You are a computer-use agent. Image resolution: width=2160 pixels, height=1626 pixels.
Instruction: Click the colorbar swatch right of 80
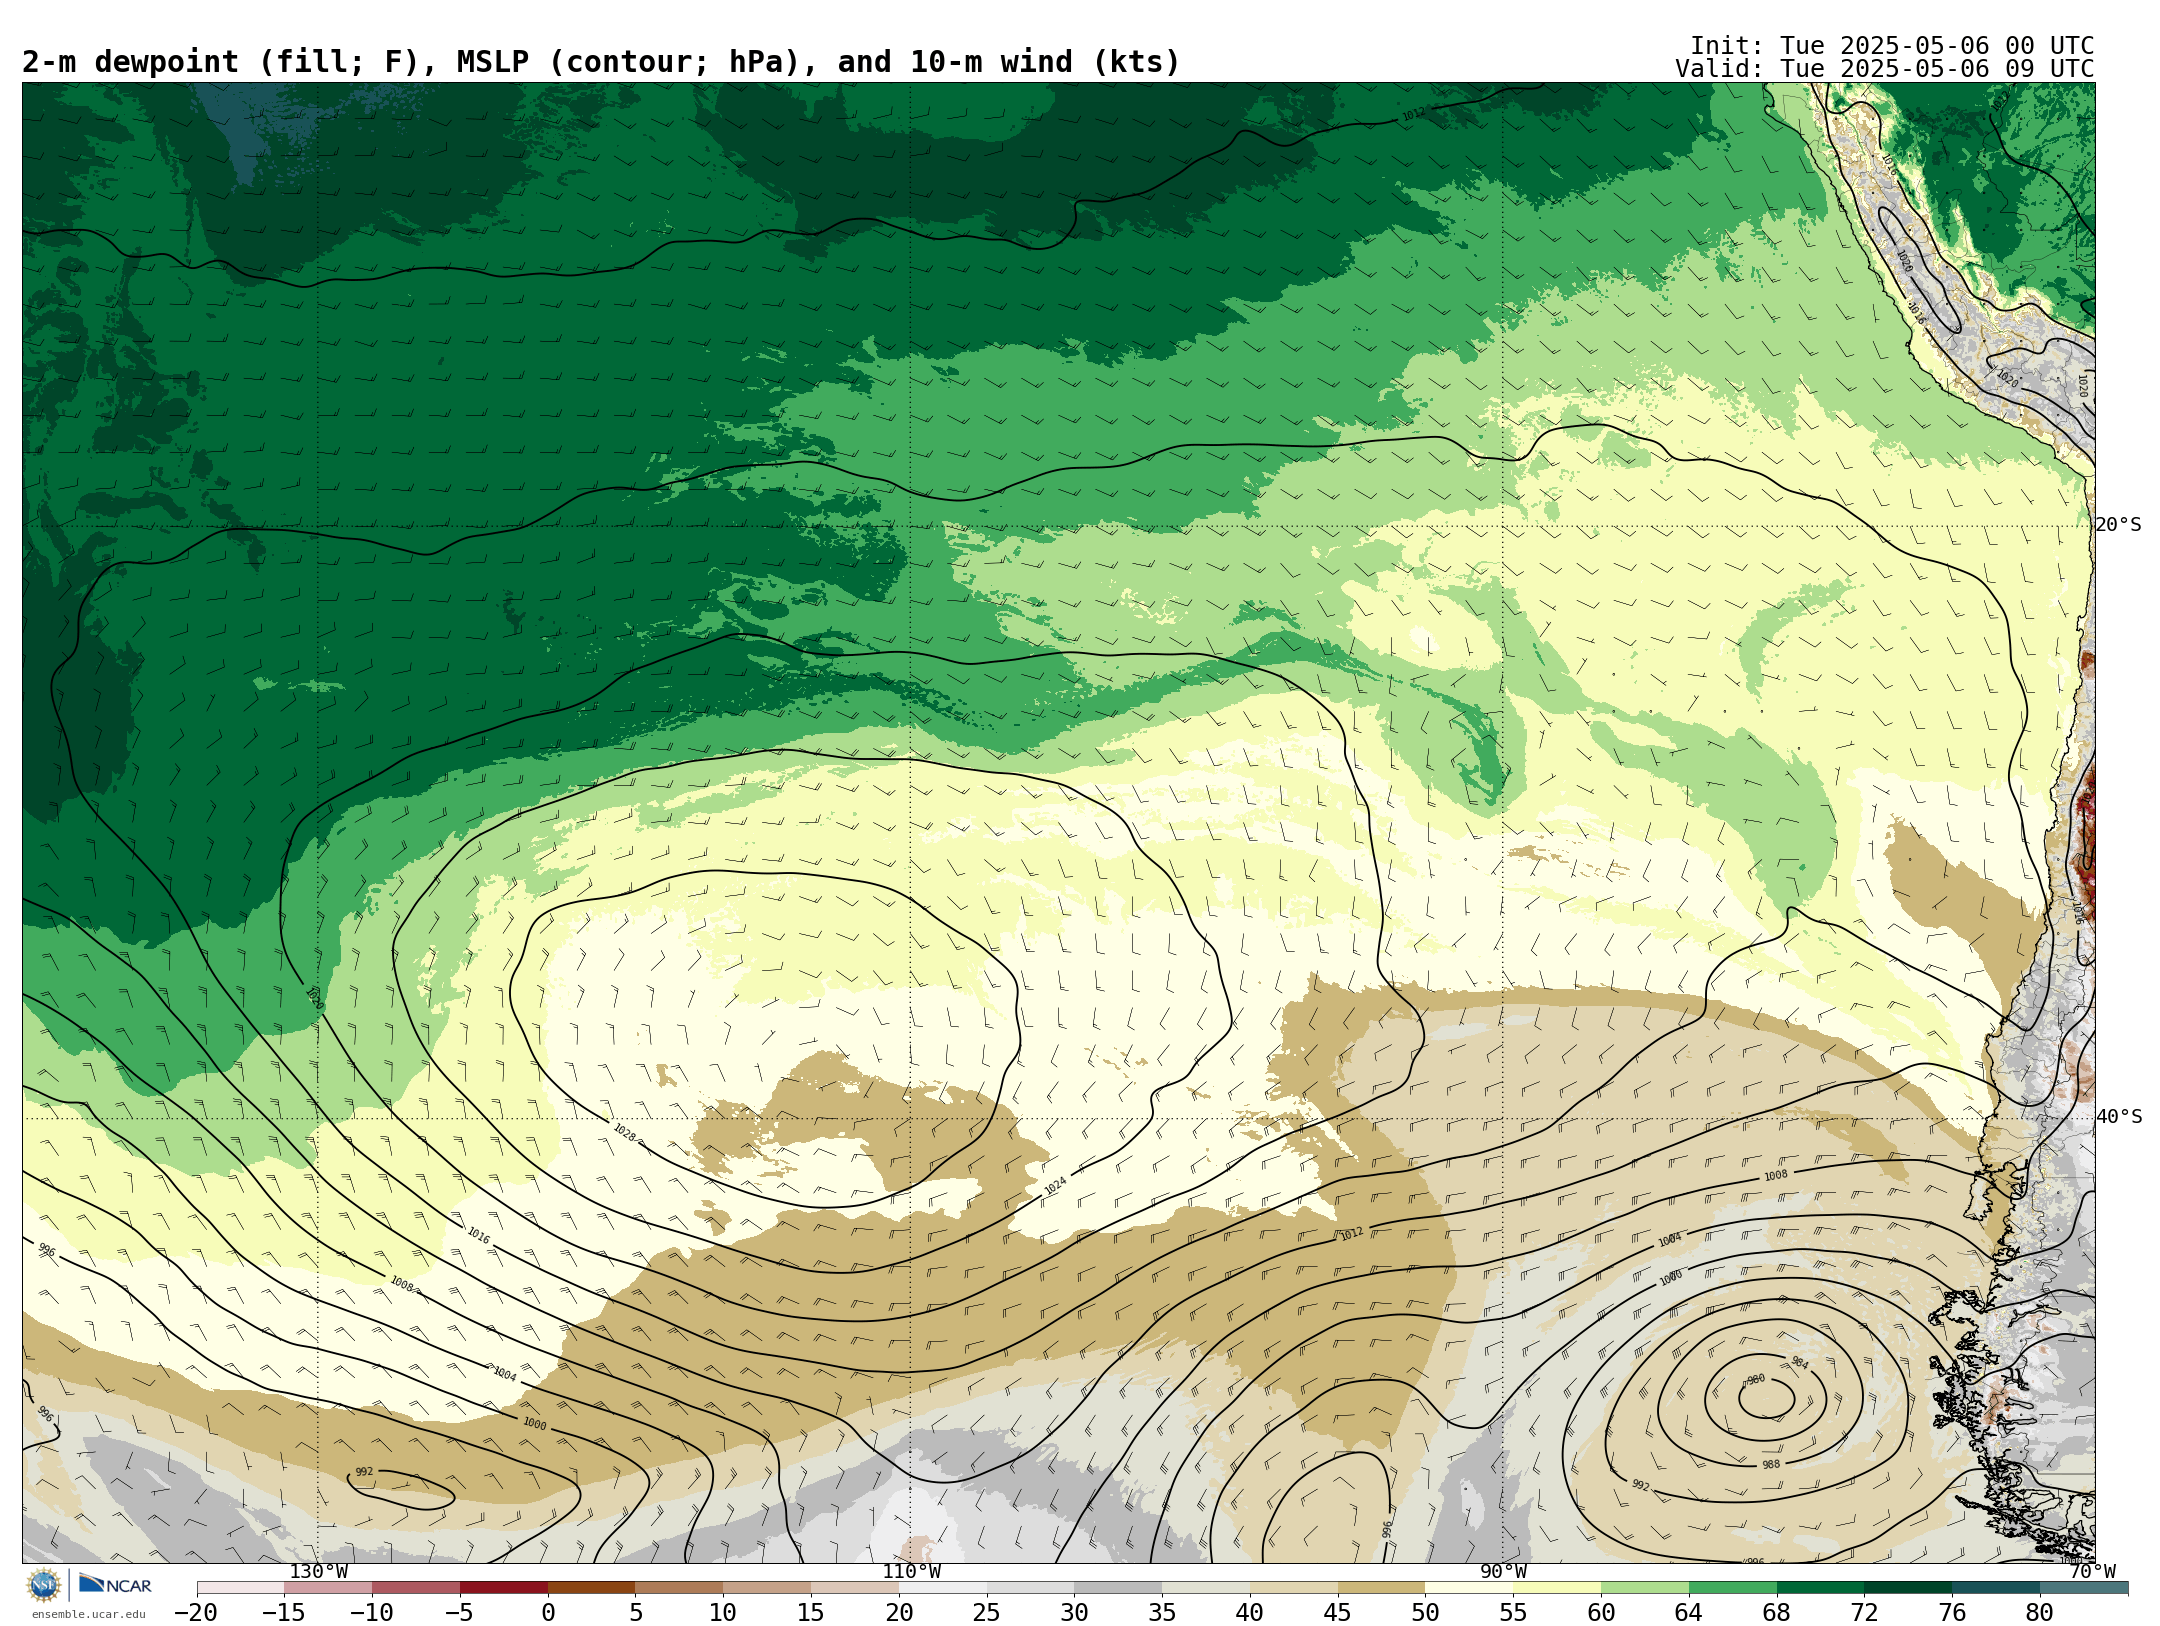click(x=2084, y=1588)
